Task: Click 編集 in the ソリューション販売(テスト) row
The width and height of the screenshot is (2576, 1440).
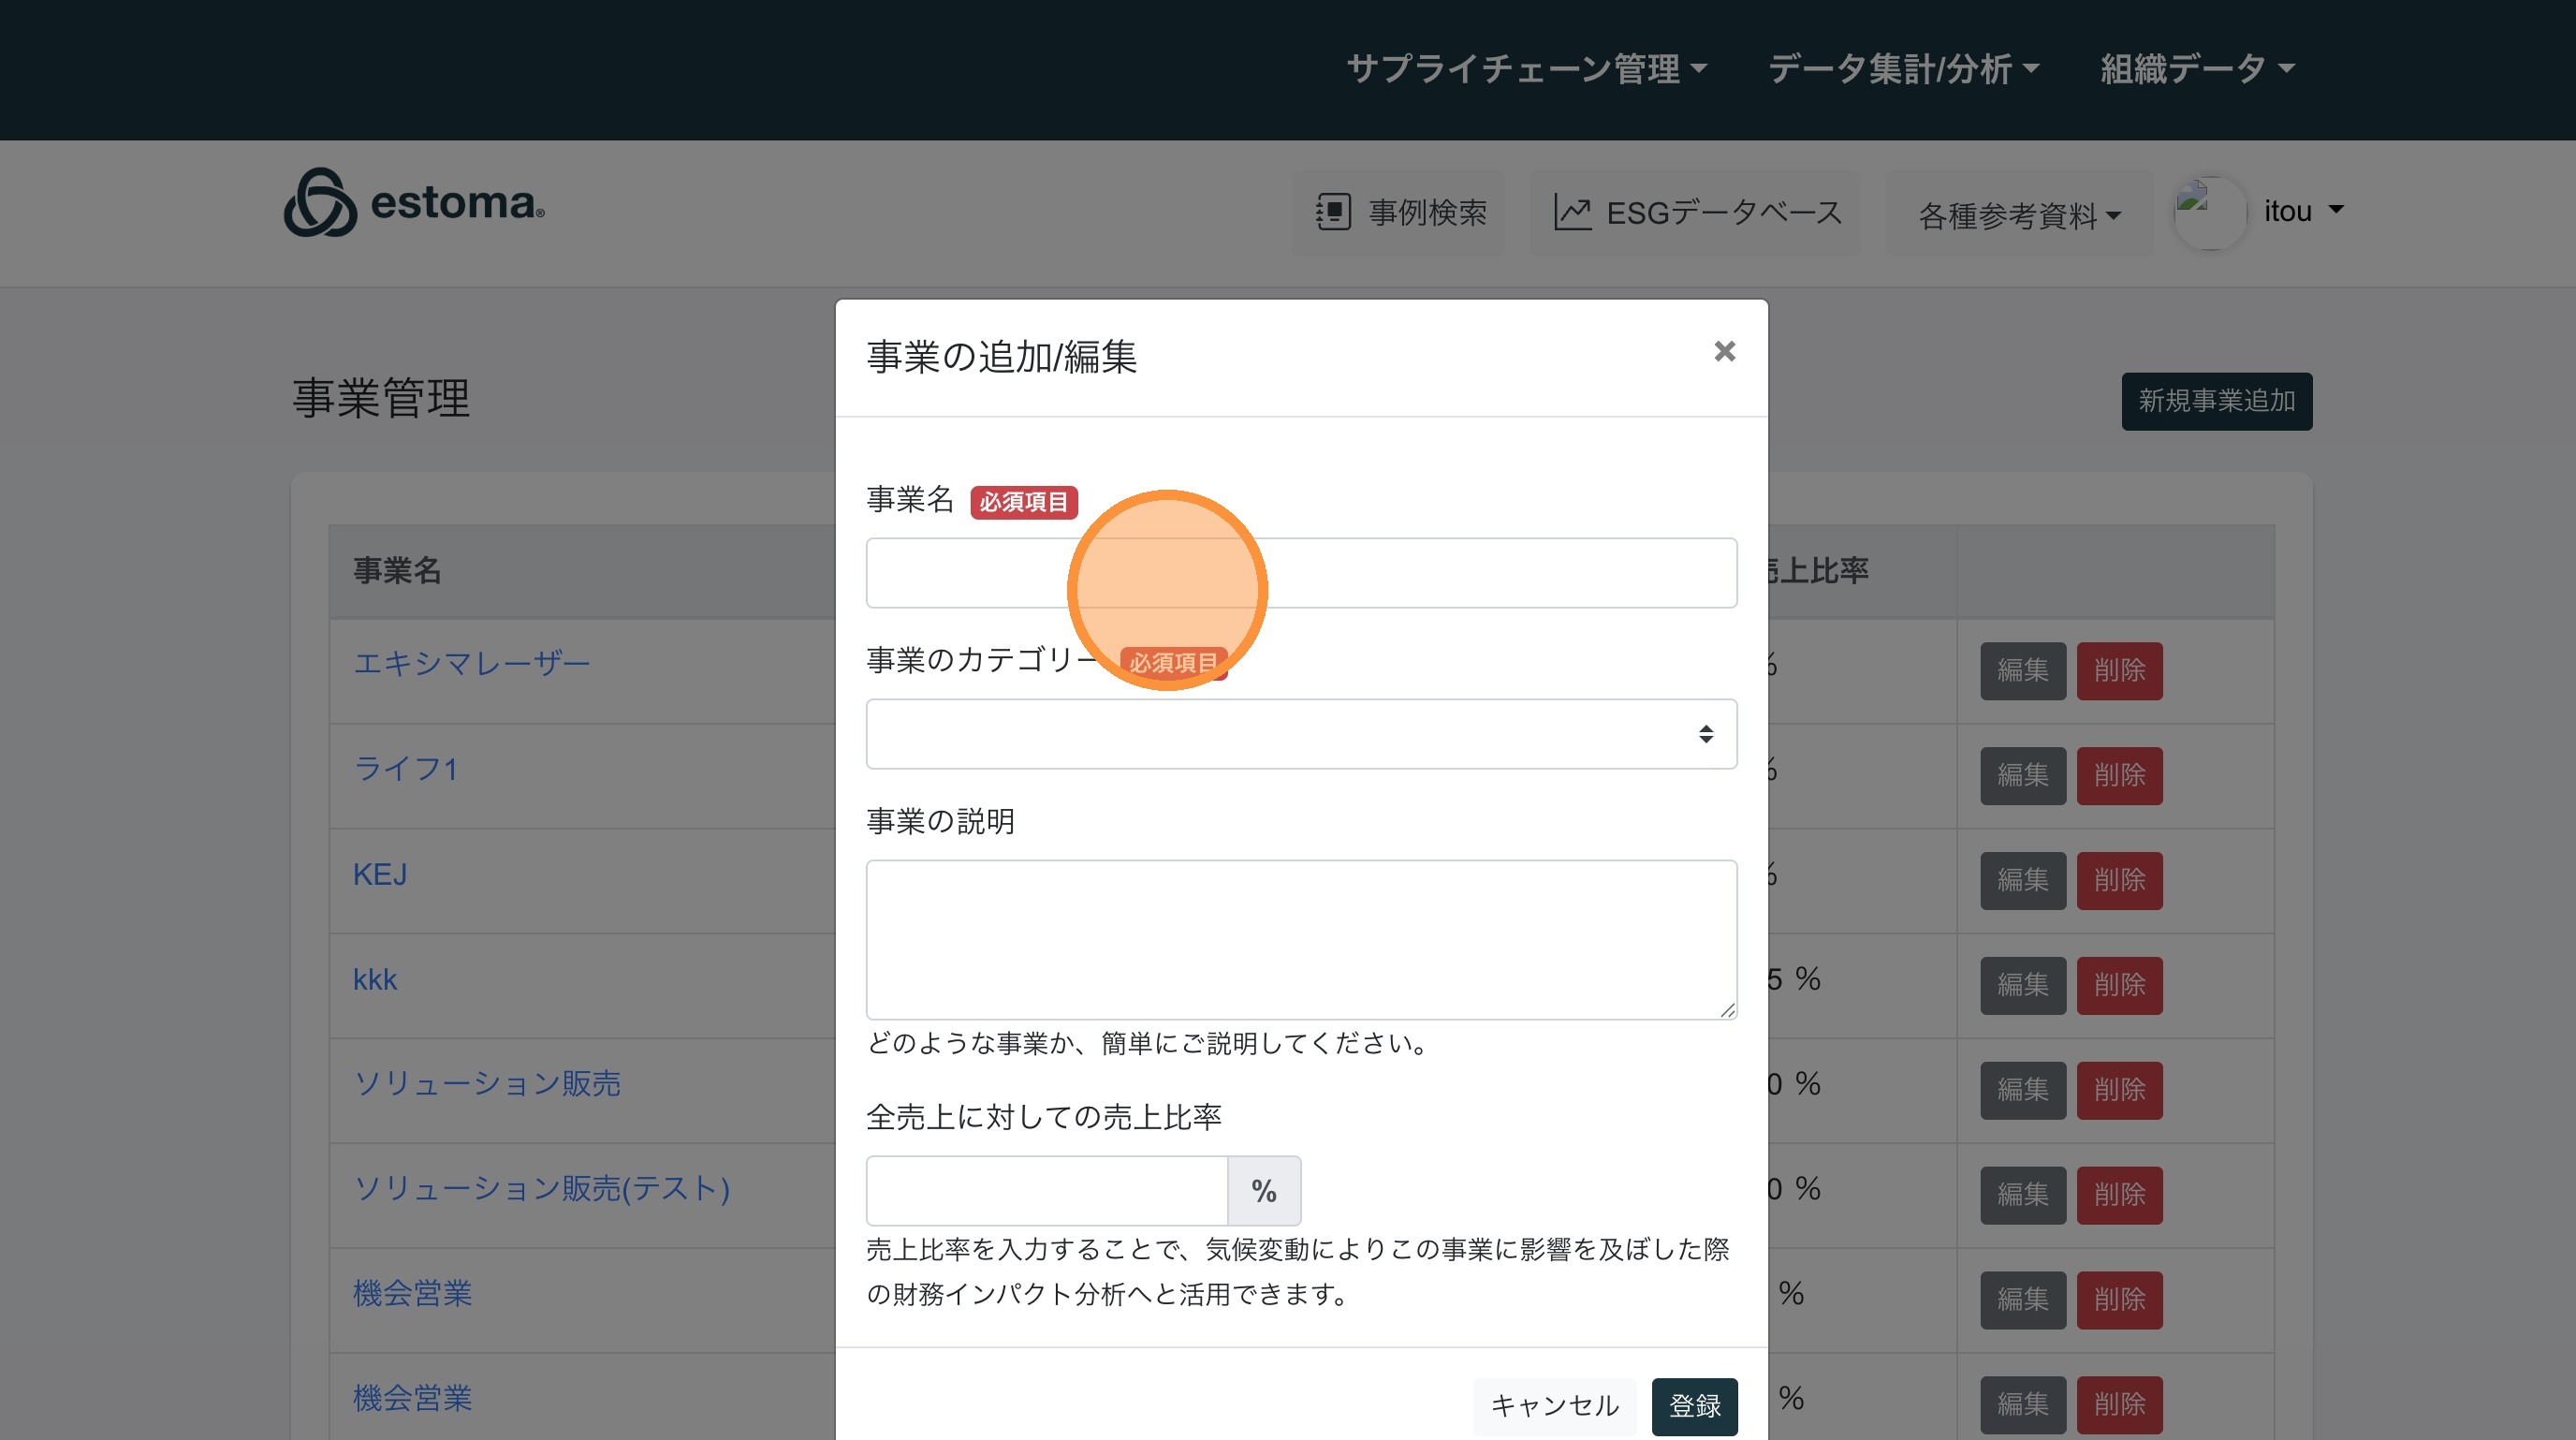Action: click(x=2023, y=1195)
